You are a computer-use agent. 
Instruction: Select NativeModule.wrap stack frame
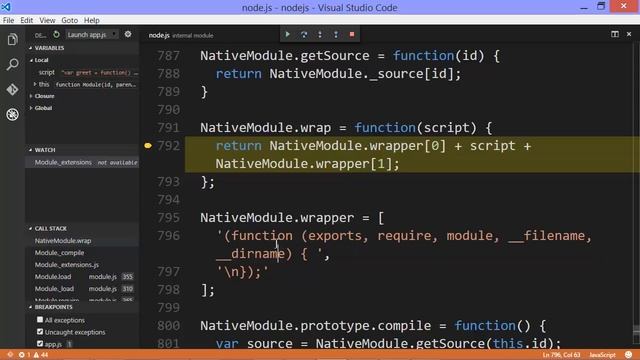pos(82,241)
